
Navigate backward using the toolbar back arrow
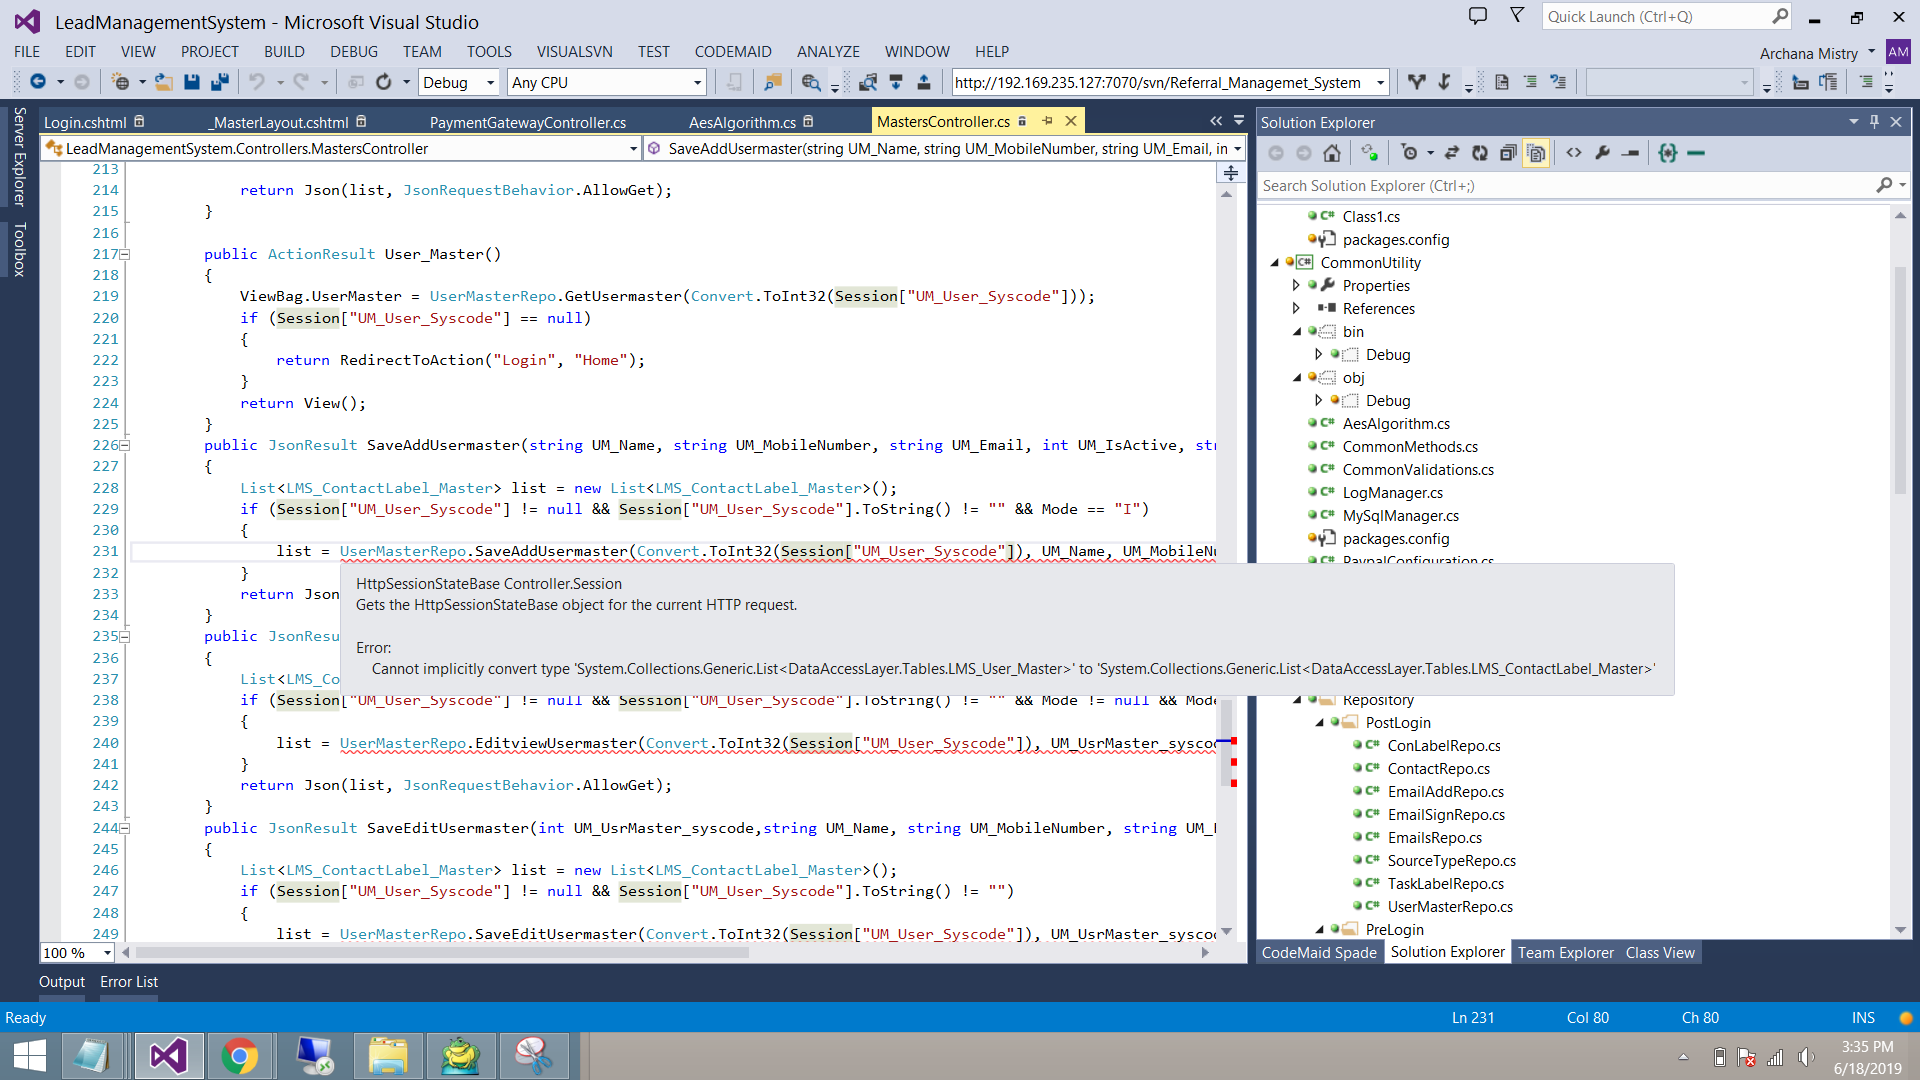pyautogui.click(x=38, y=82)
